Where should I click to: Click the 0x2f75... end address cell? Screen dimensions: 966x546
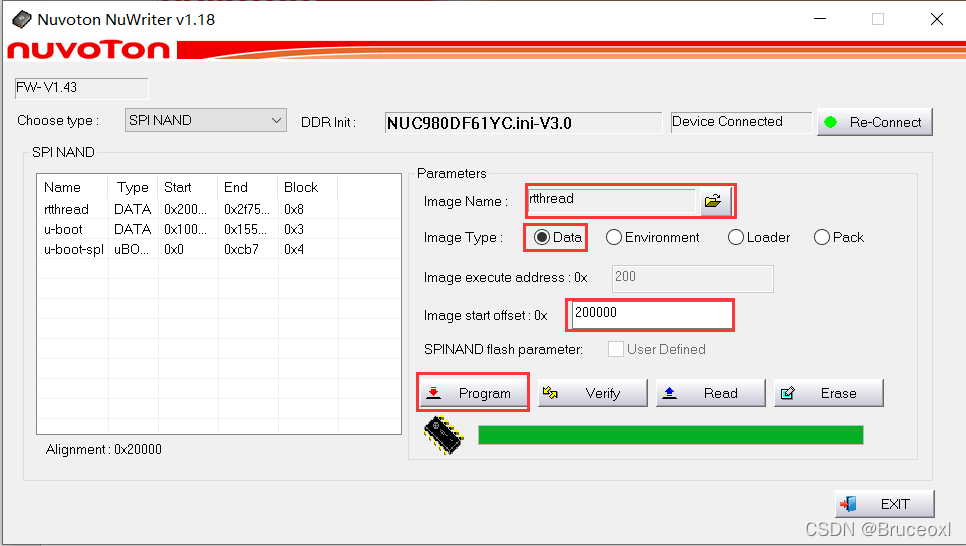[247, 210]
